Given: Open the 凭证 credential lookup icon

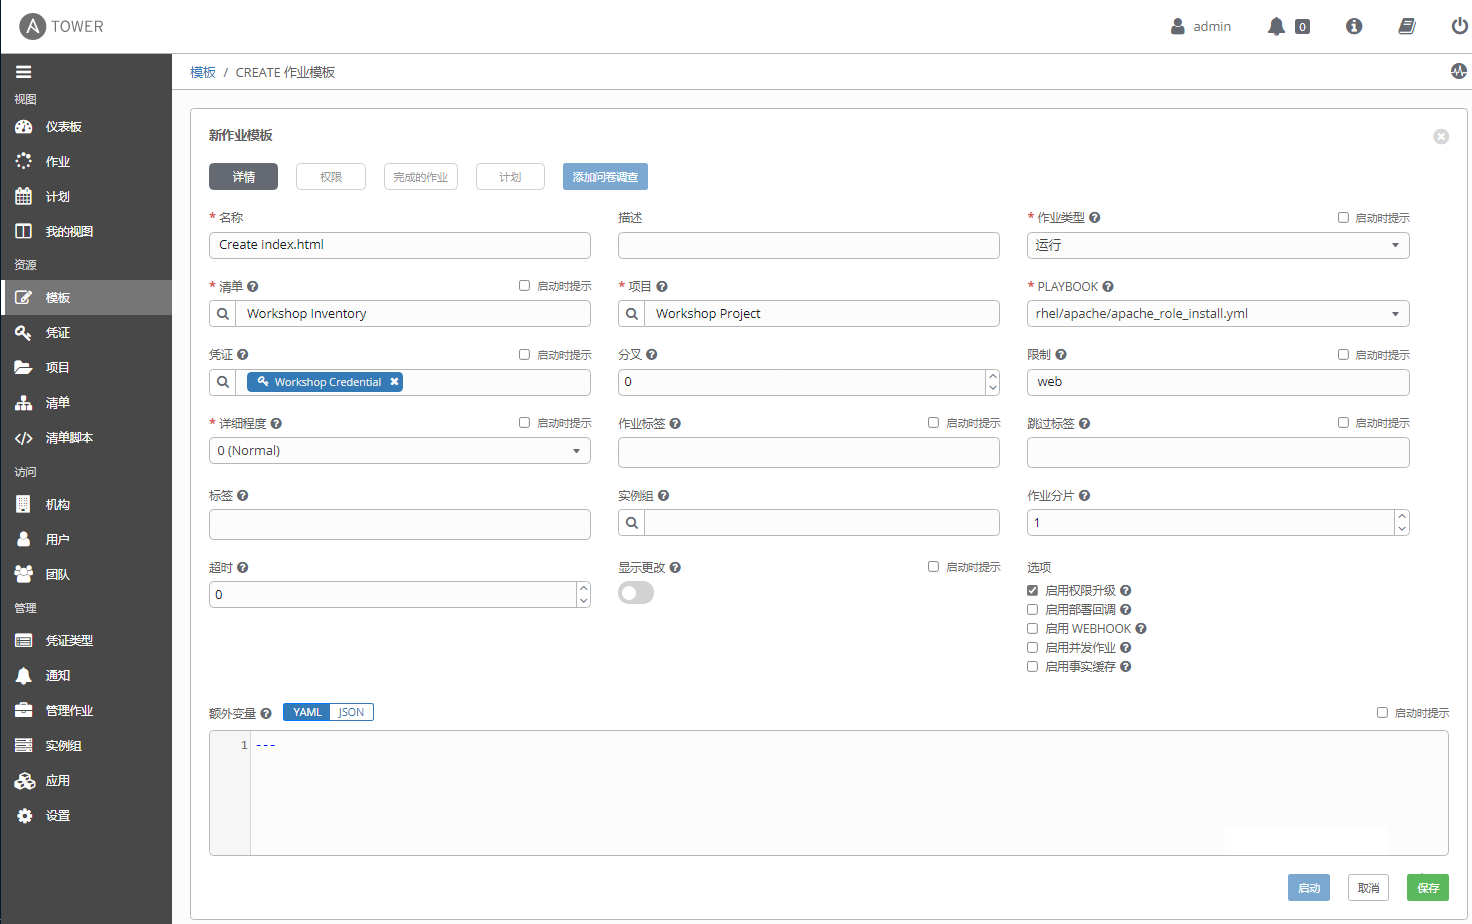Looking at the screenshot, I should 223,382.
